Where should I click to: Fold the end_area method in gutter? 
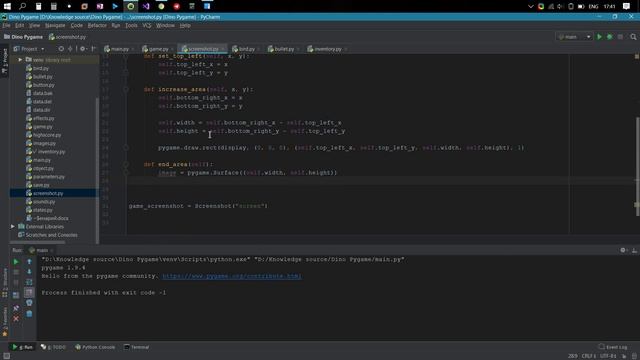coord(126,164)
